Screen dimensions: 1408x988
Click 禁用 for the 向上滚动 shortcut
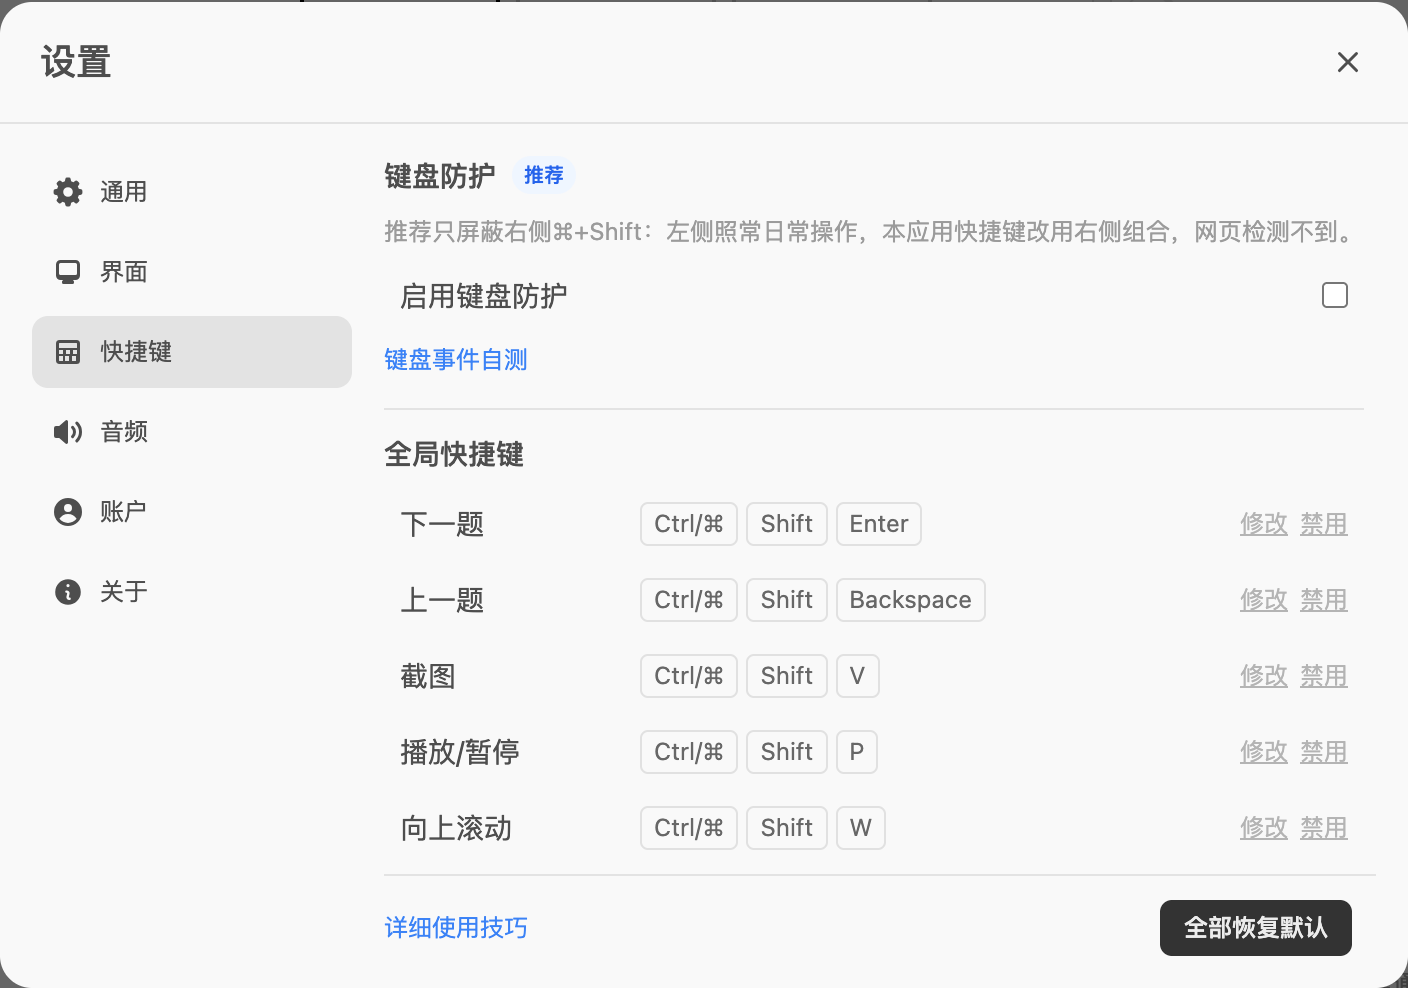[x=1324, y=828]
